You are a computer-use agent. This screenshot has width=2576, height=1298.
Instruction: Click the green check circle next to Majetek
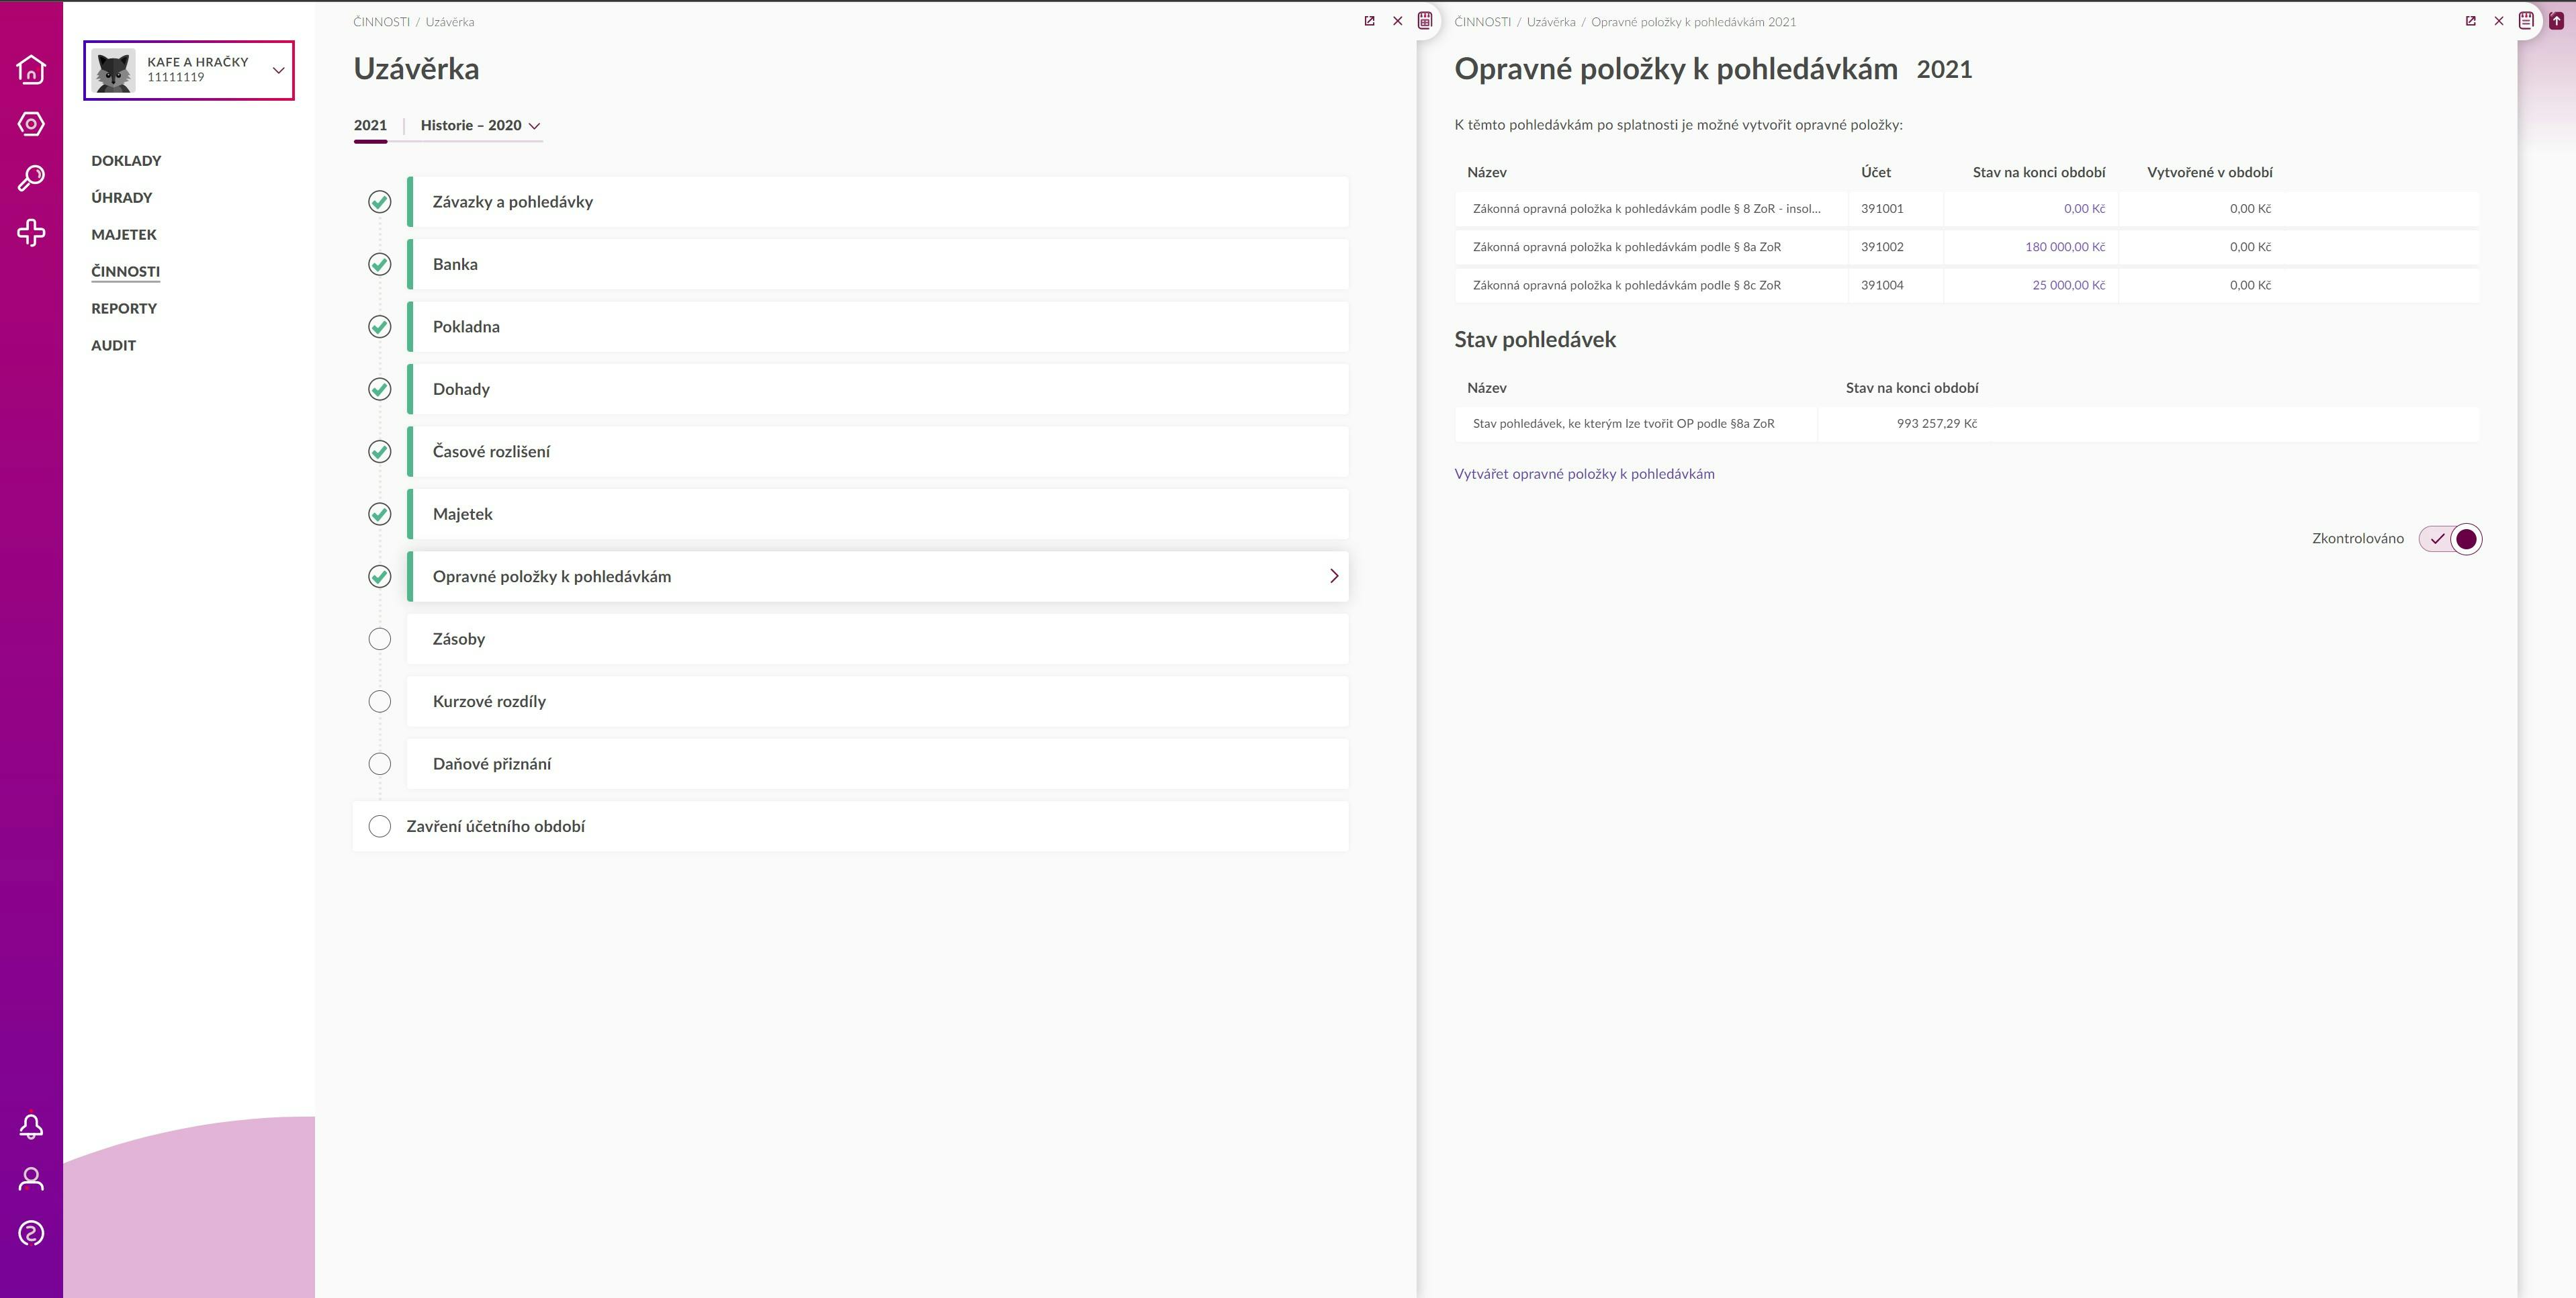379,514
